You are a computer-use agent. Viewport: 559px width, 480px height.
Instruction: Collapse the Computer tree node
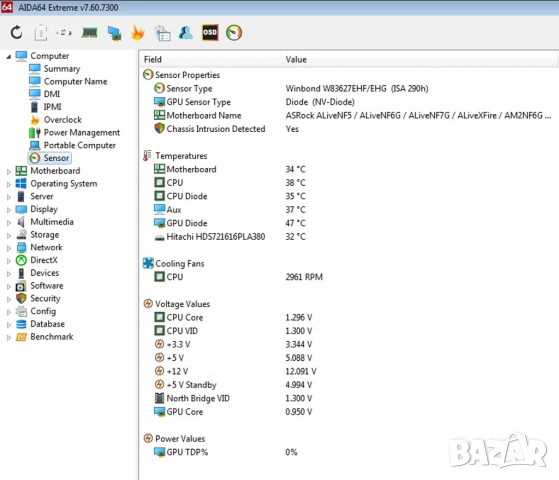[9, 56]
